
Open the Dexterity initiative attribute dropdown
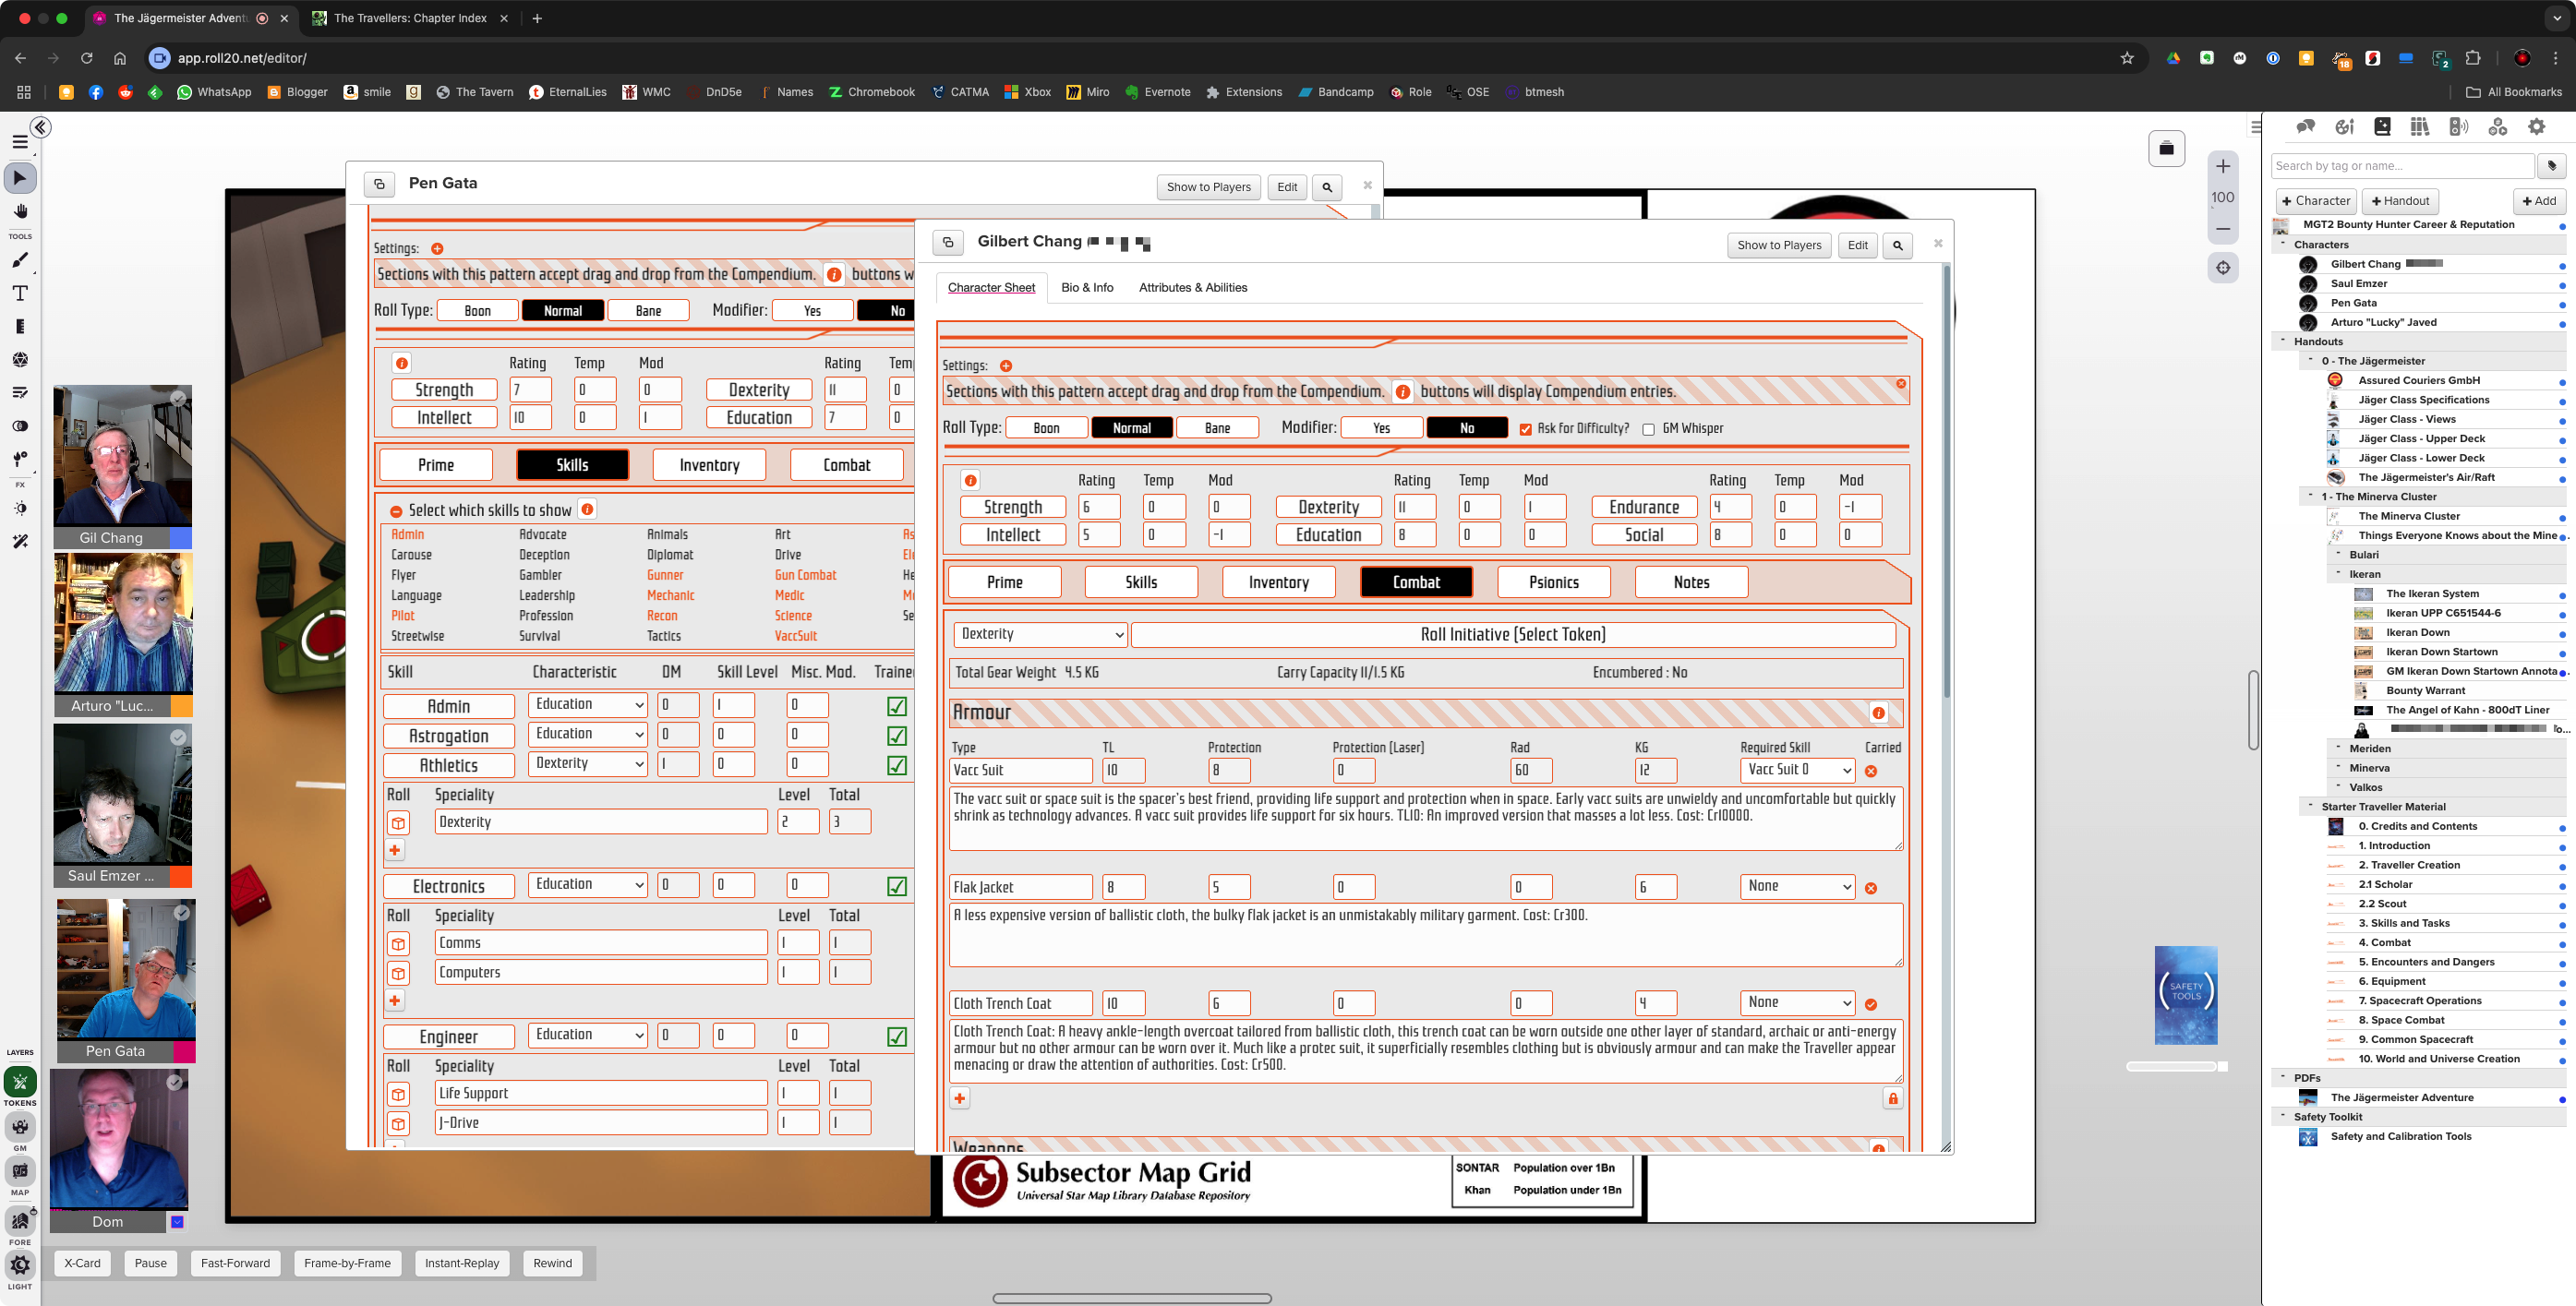[x=1040, y=634]
